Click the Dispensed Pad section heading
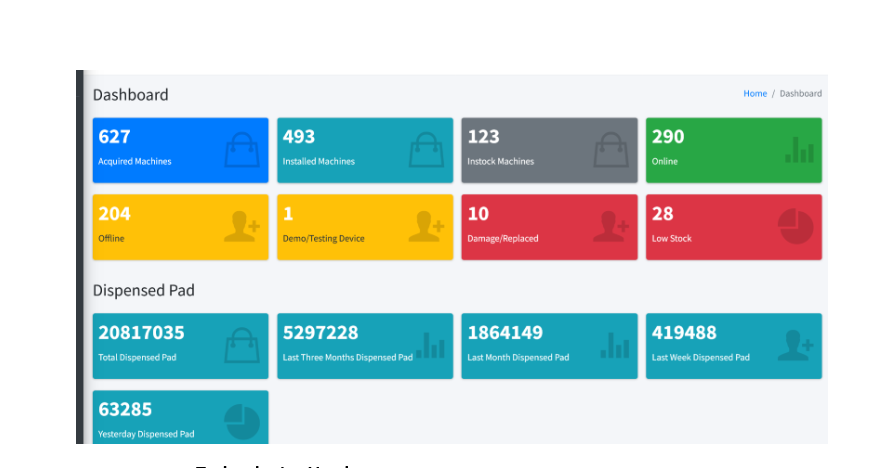Viewport: 886px width, 468px height. tap(144, 291)
